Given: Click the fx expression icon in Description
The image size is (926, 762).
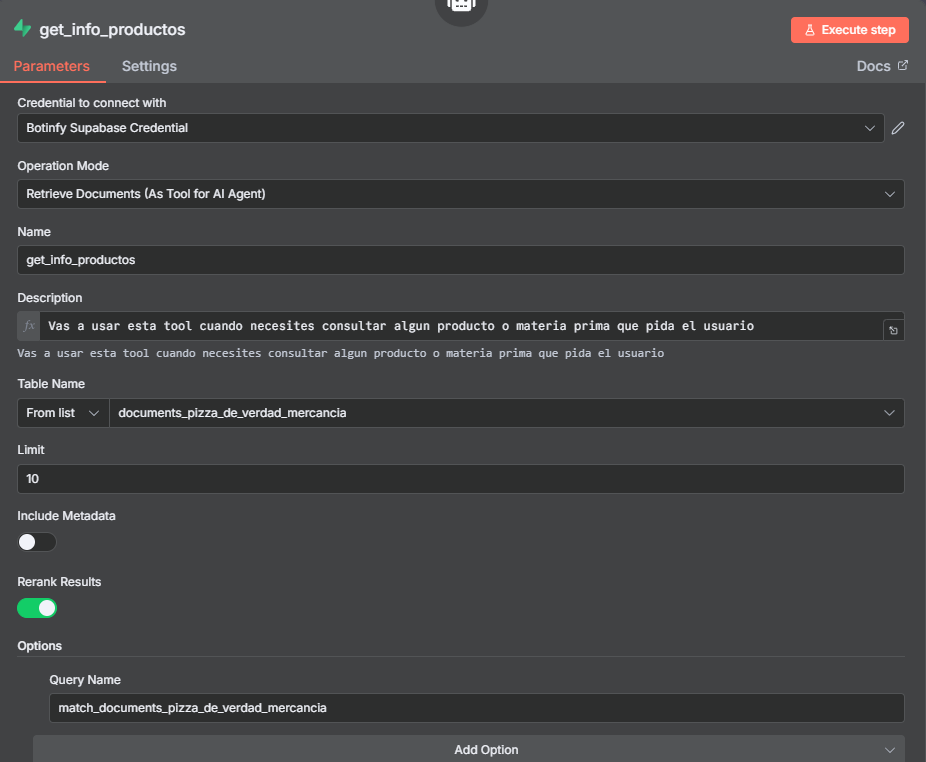Looking at the screenshot, I should (29, 326).
